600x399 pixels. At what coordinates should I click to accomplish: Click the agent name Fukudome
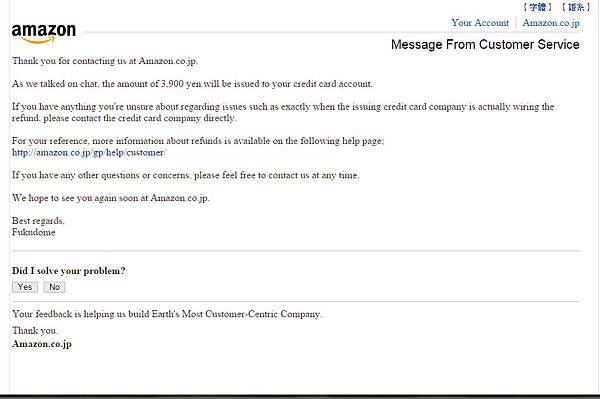pos(34,232)
